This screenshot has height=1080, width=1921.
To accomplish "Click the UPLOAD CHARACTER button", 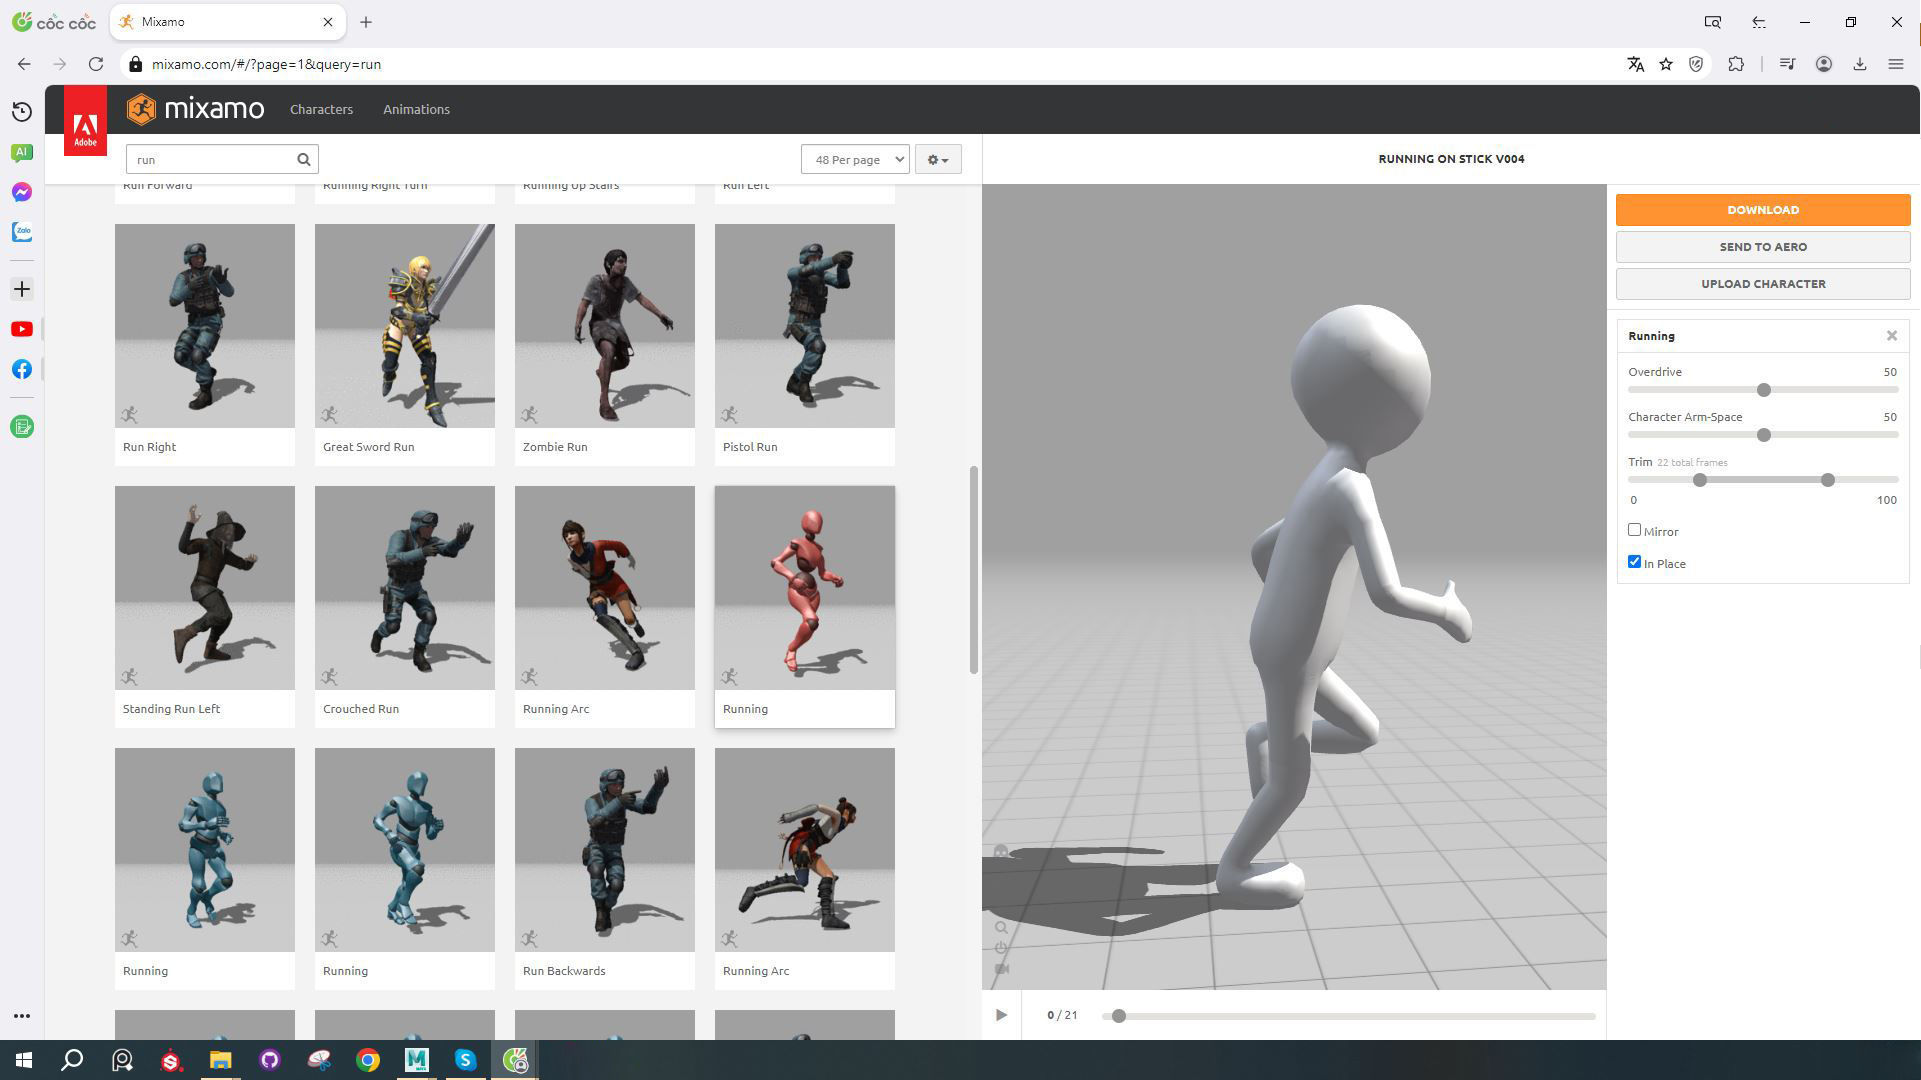I will 1763,284.
